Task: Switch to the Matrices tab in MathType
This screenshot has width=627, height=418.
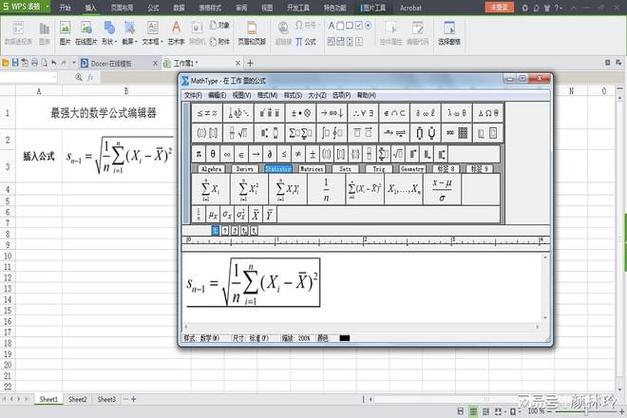Action: pyautogui.click(x=312, y=169)
